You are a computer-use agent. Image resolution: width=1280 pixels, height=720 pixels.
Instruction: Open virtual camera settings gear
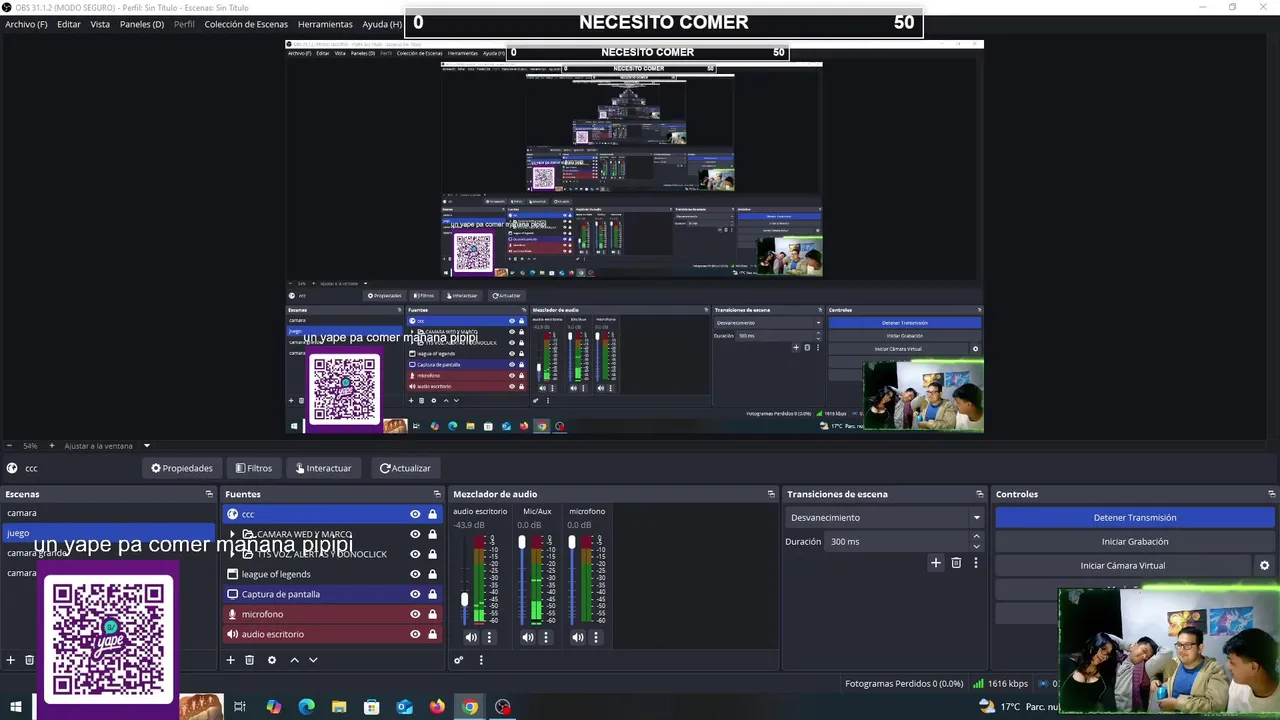tap(1264, 565)
